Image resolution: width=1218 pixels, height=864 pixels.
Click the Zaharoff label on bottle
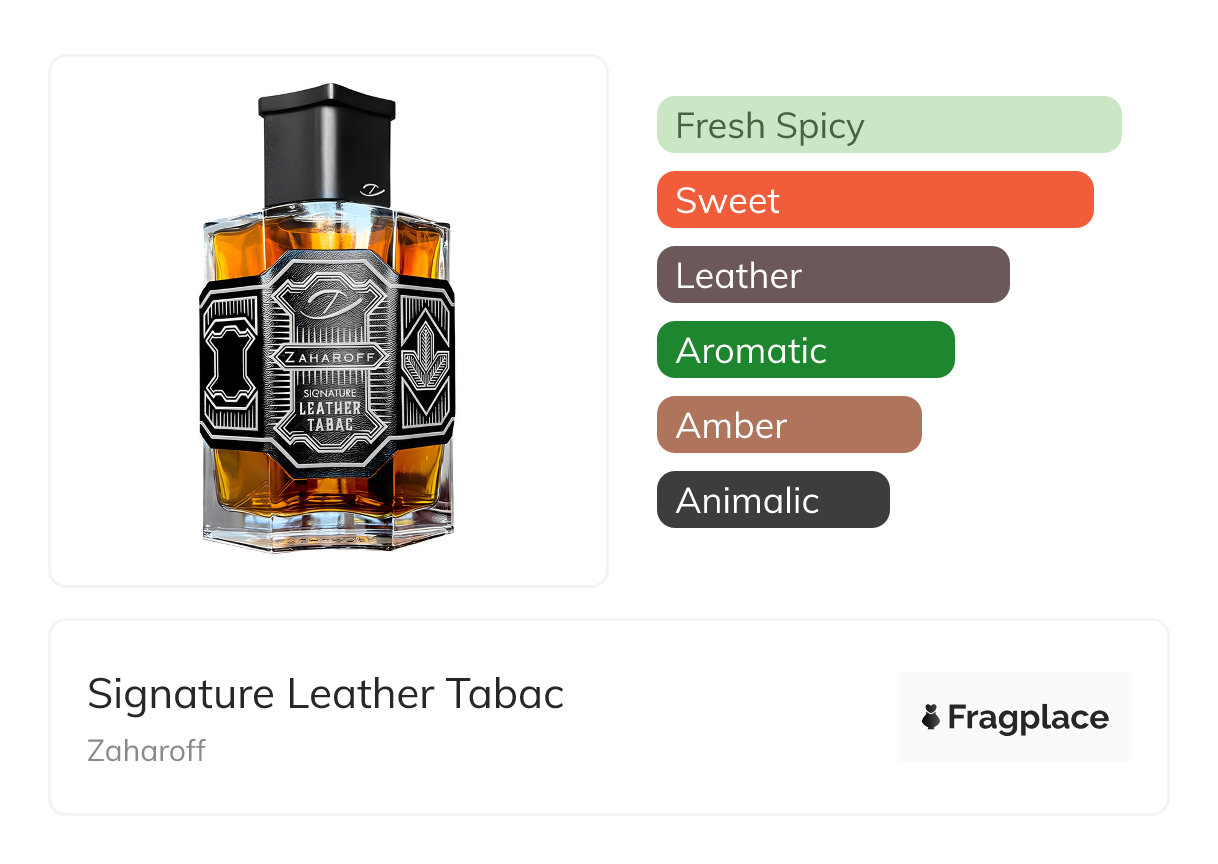pos(327,355)
